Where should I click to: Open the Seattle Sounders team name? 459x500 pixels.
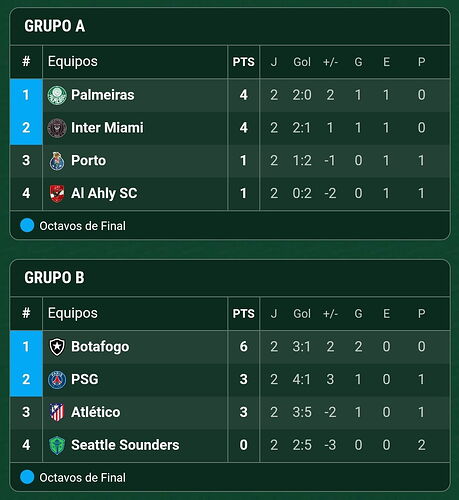[x=125, y=445]
